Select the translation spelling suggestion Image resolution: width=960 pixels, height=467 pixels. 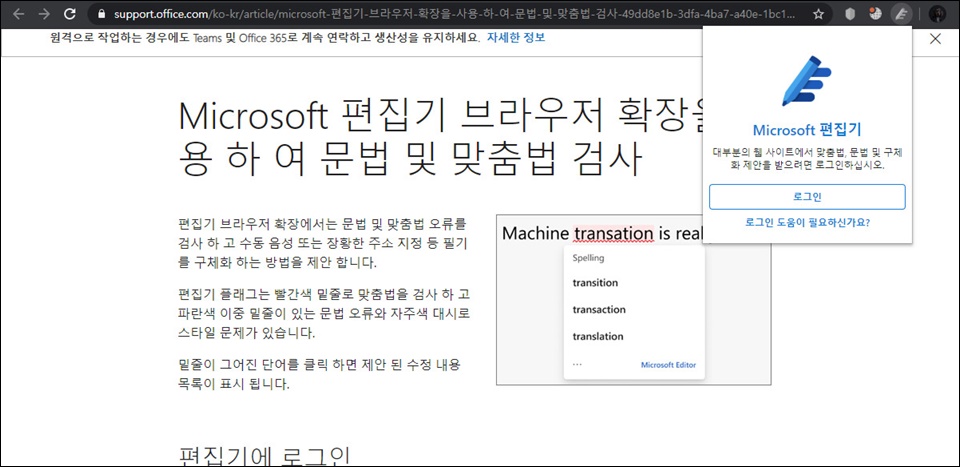598,337
